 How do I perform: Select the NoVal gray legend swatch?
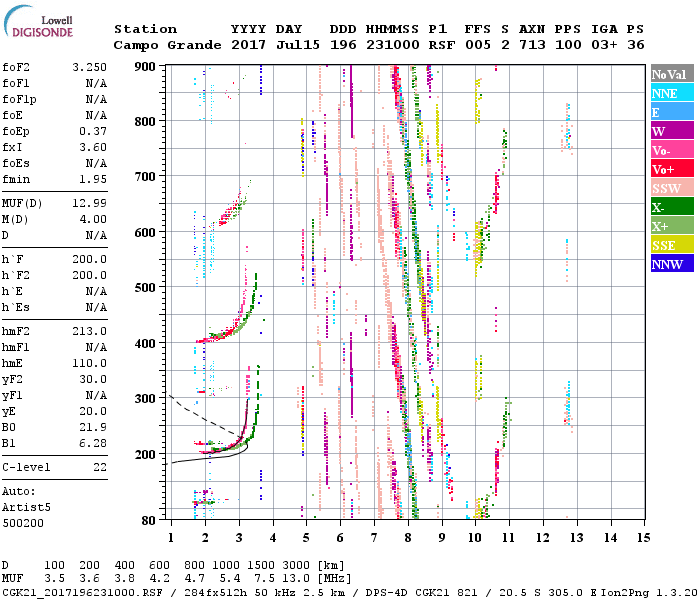tap(671, 75)
